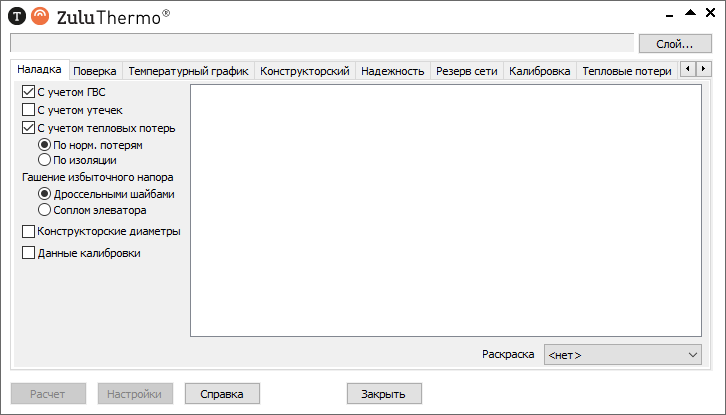Click the ZuluThermo orange logo icon
Screen dimensions: 726x415
(x=39, y=15)
